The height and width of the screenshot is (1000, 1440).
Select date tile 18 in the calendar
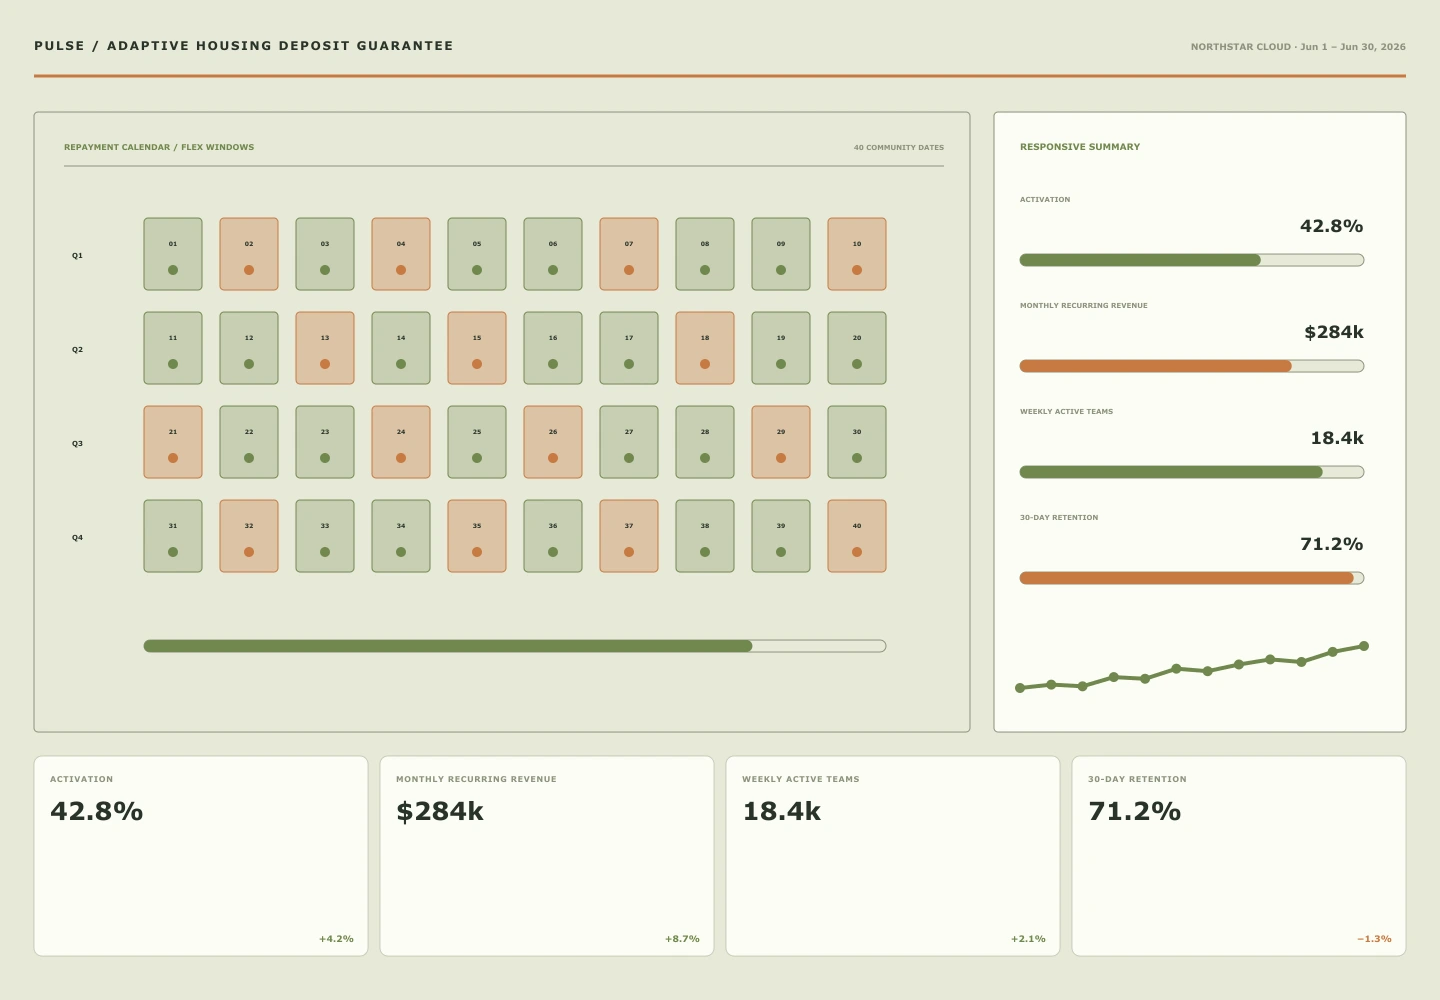(705, 348)
